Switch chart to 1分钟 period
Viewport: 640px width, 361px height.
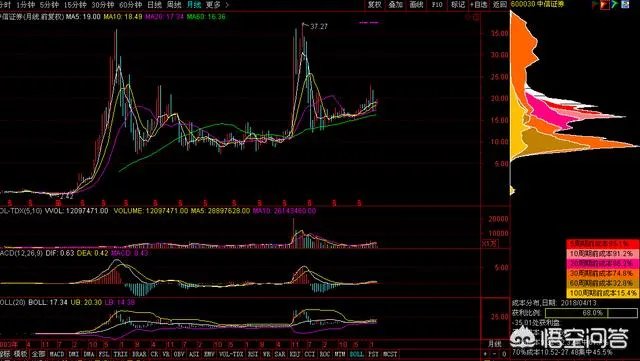tap(26, 5)
